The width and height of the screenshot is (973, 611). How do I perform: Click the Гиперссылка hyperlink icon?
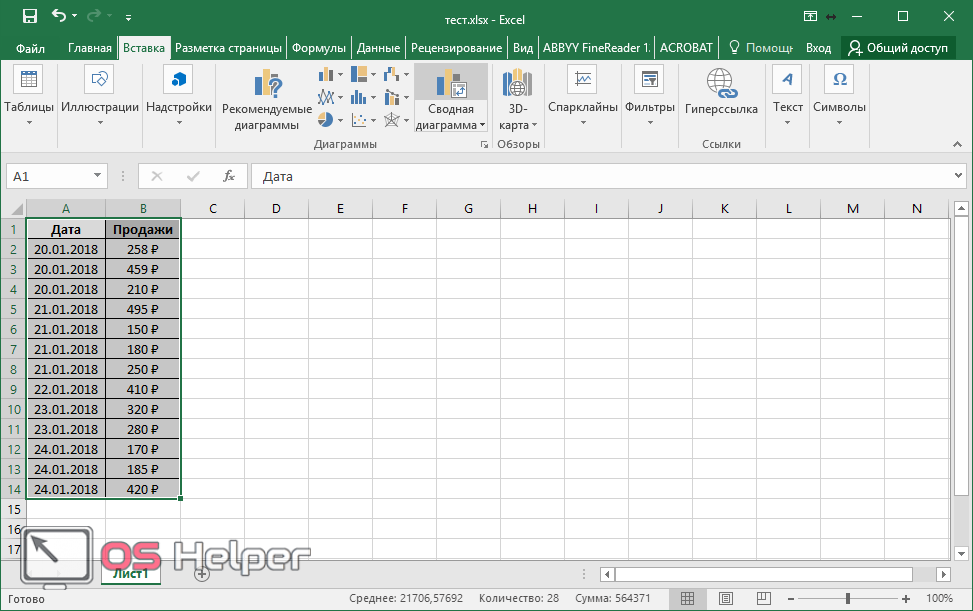click(x=720, y=84)
